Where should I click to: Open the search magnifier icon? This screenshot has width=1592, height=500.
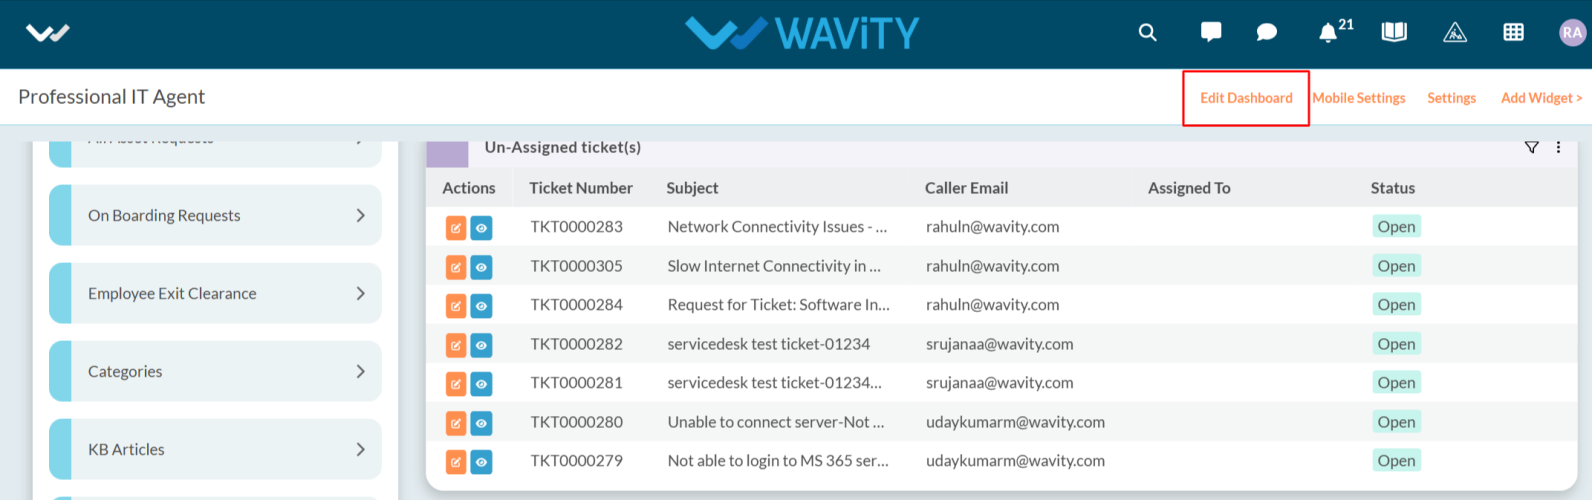point(1147,32)
